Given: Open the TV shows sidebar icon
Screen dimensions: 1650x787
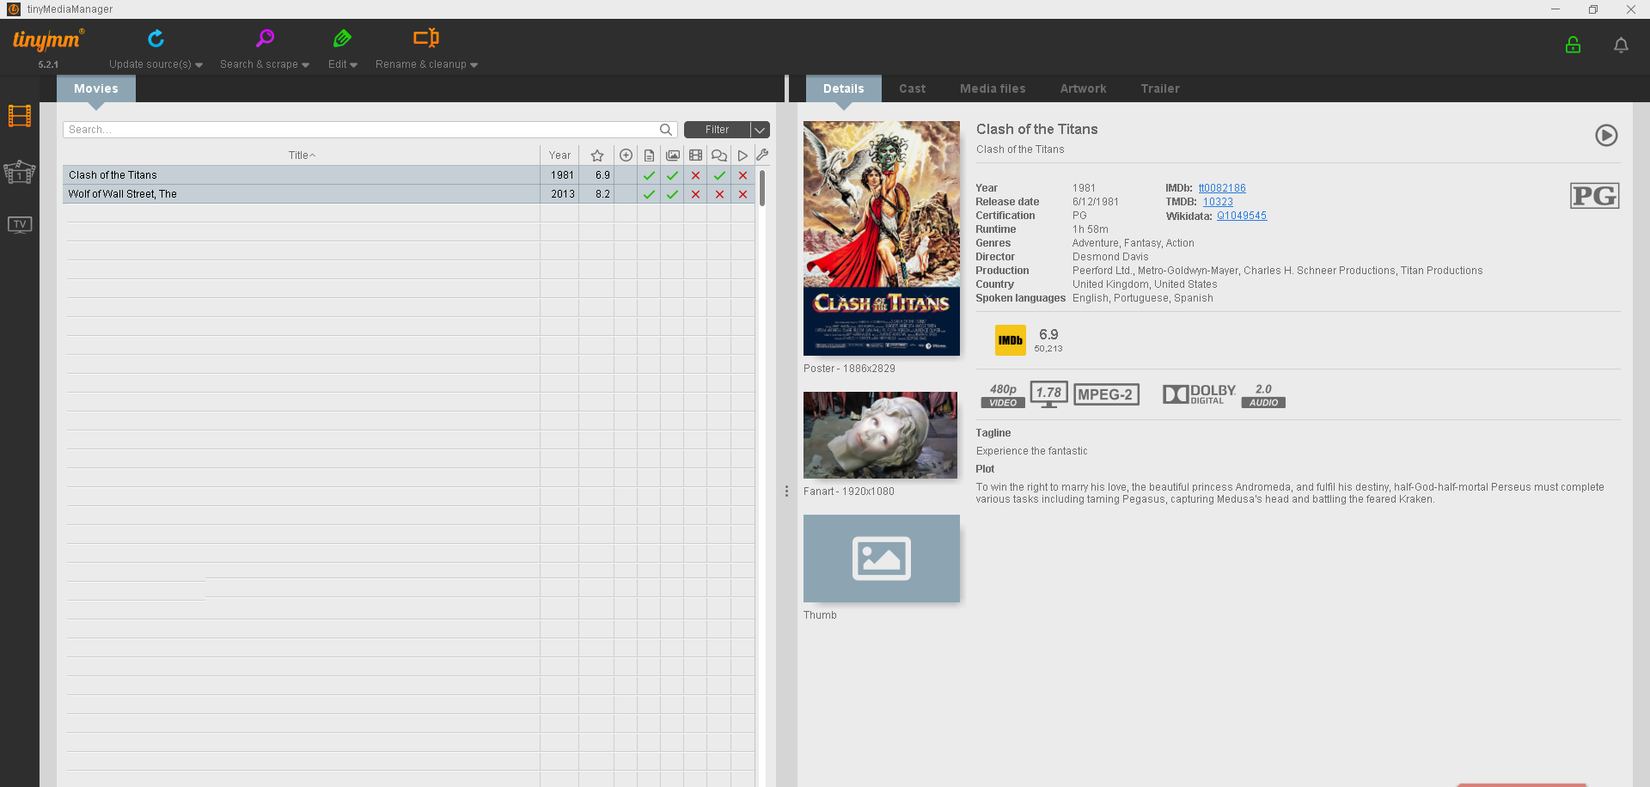Looking at the screenshot, I should pyautogui.click(x=20, y=224).
